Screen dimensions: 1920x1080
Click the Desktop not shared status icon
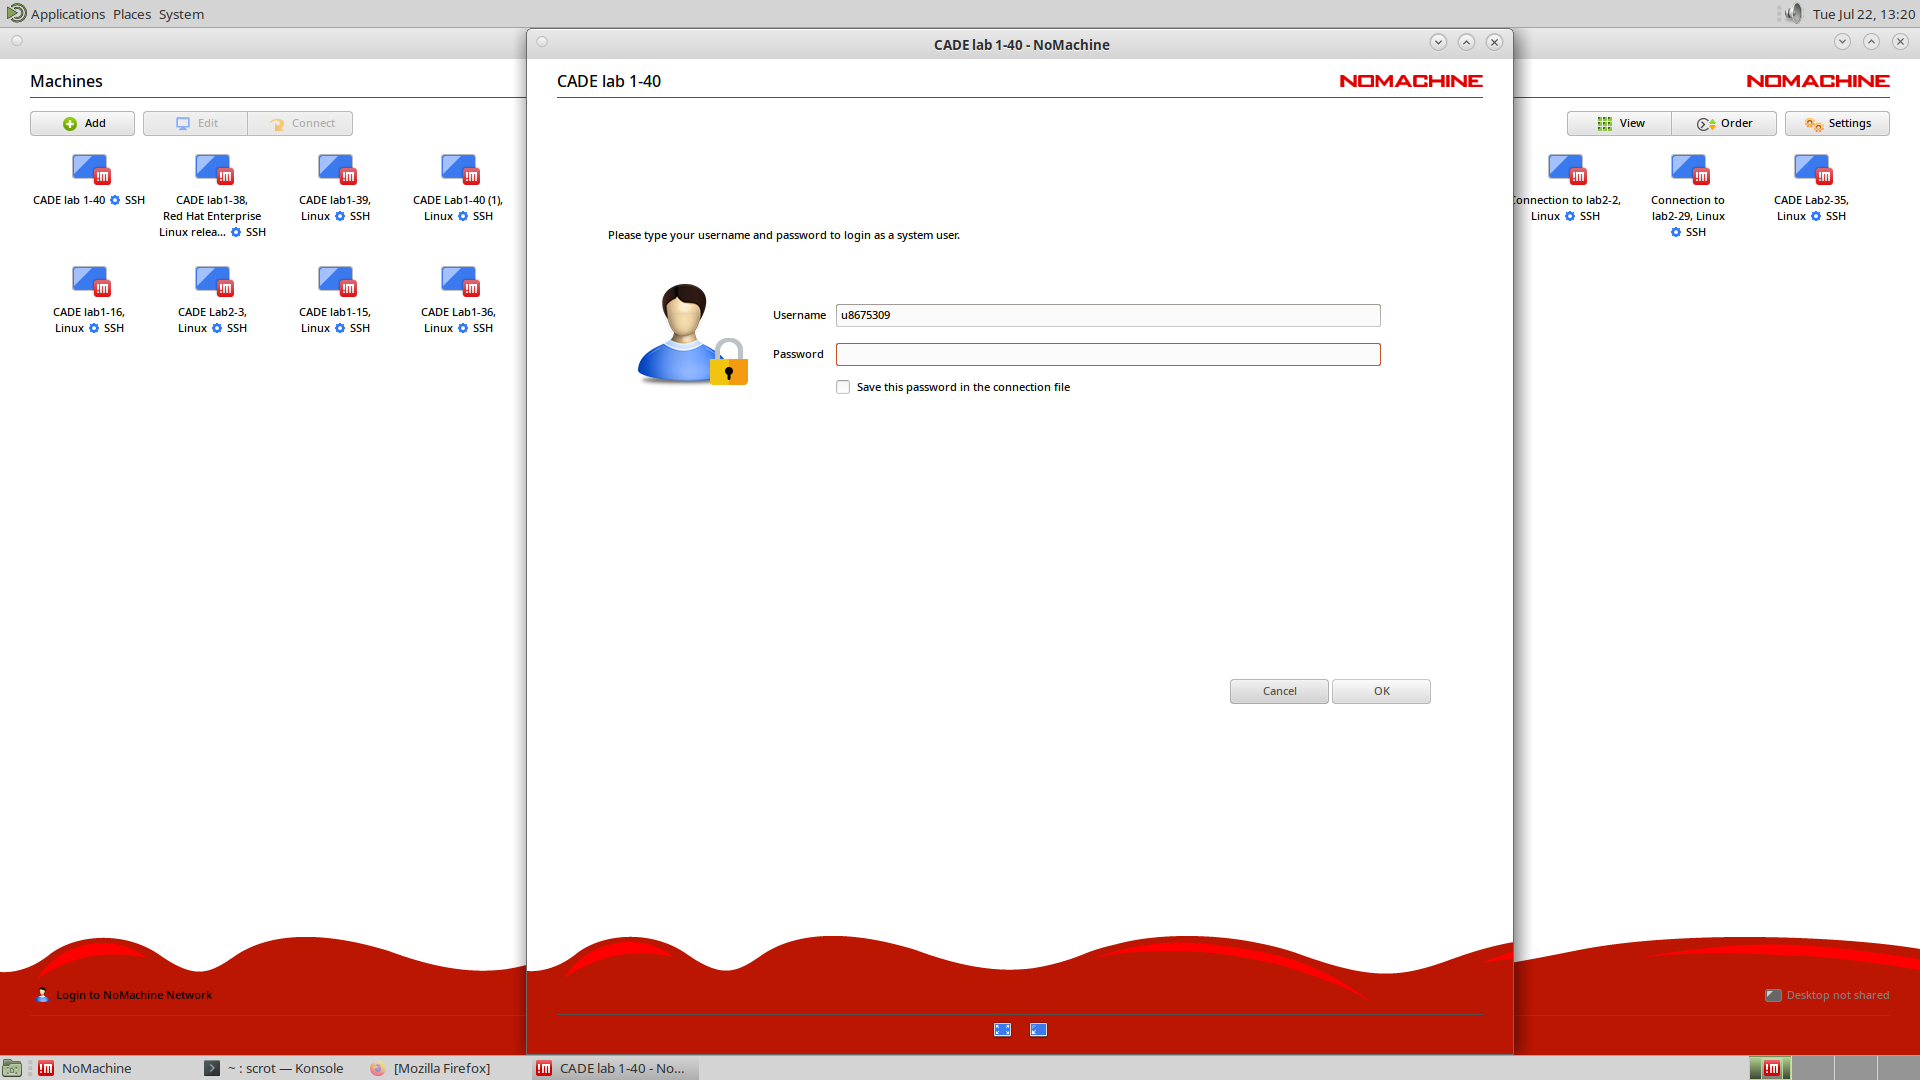(1773, 995)
